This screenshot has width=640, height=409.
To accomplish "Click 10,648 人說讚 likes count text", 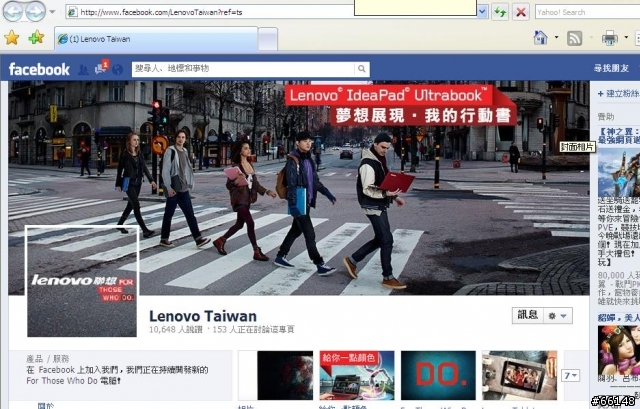I will click(x=176, y=329).
